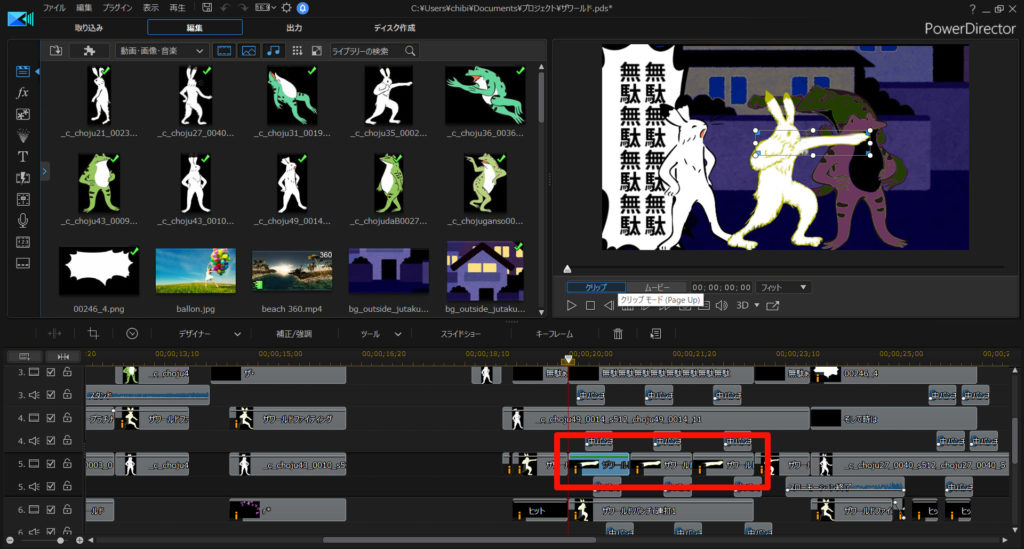The height and width of the screenshot is (549, 1024).
Task: Click the blue notification bell icon
Action: point(303,8)
